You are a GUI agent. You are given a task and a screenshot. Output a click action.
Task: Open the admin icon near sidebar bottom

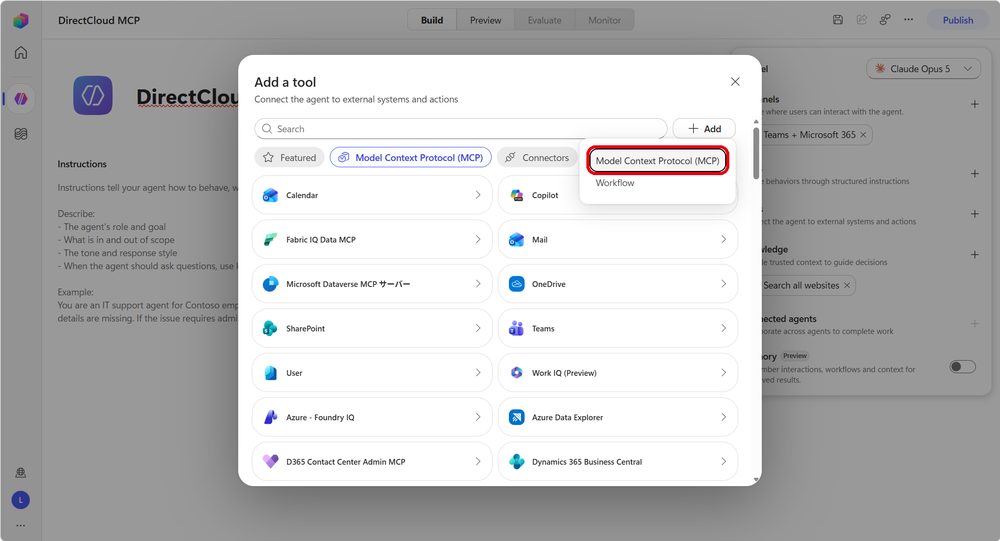pos(20,473)
